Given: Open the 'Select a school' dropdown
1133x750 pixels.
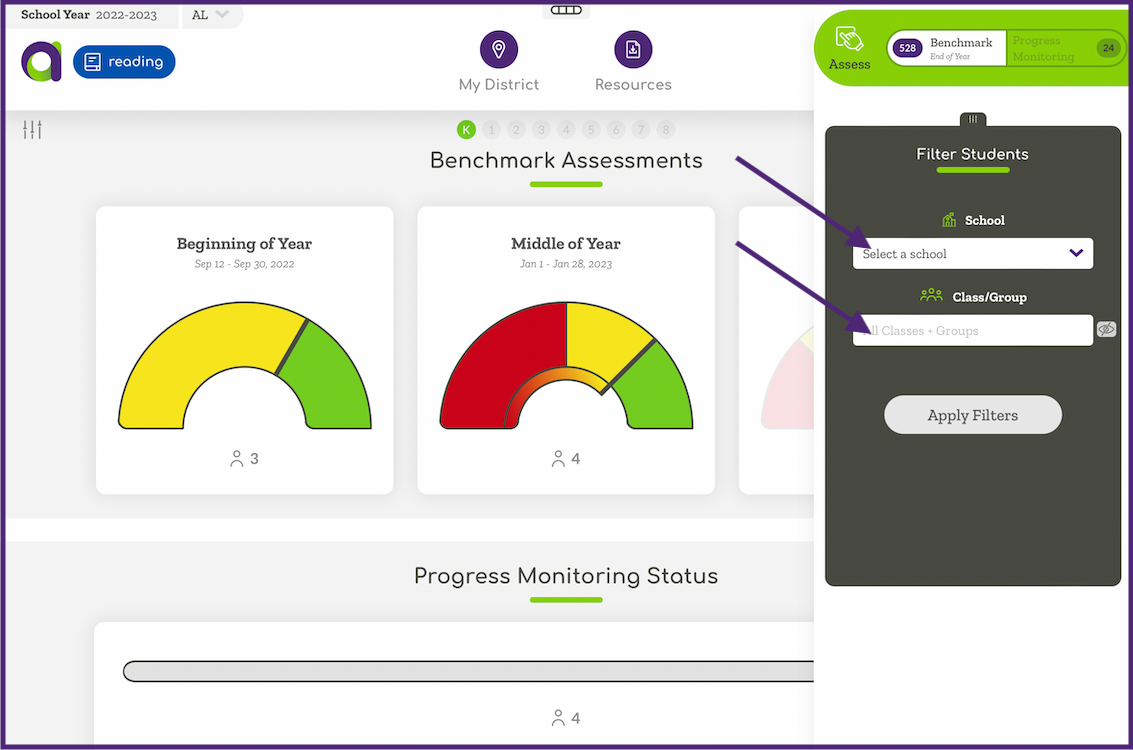Looking at the screenshot, I should coord(972,253).
